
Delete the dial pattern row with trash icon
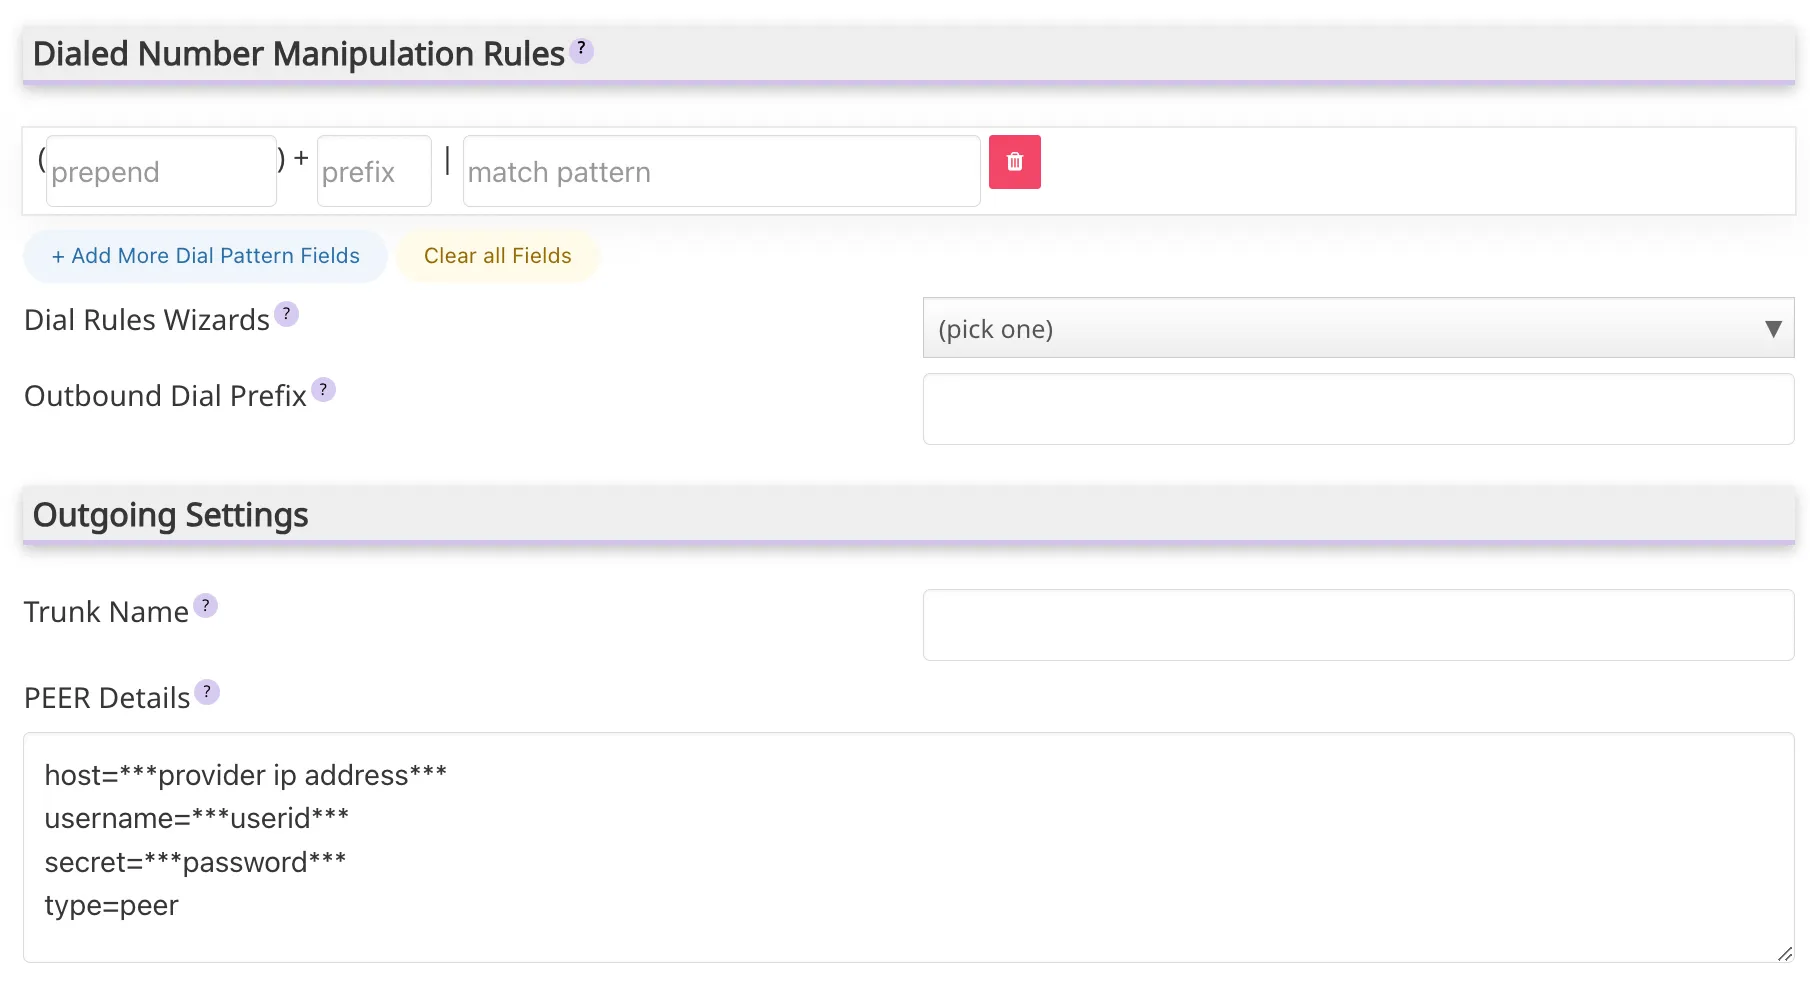tap(1014, 161)
